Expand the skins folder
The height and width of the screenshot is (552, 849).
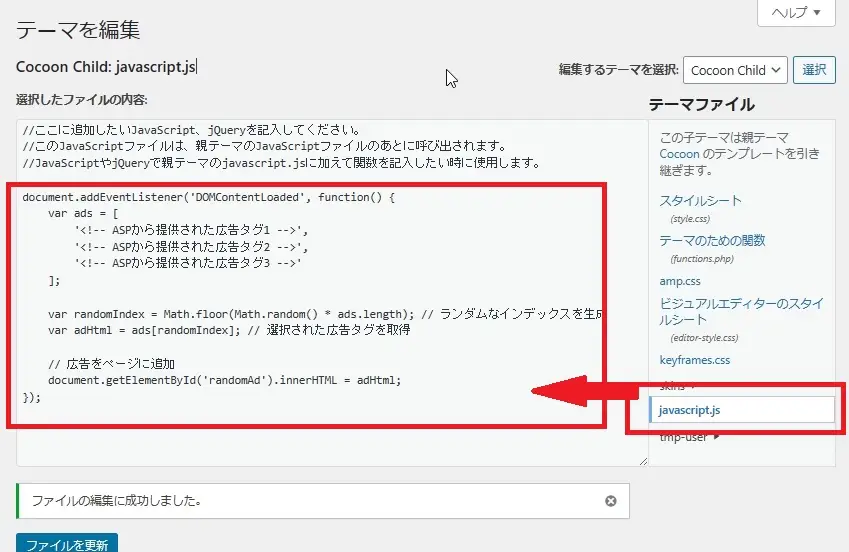(x=677, y=386)
